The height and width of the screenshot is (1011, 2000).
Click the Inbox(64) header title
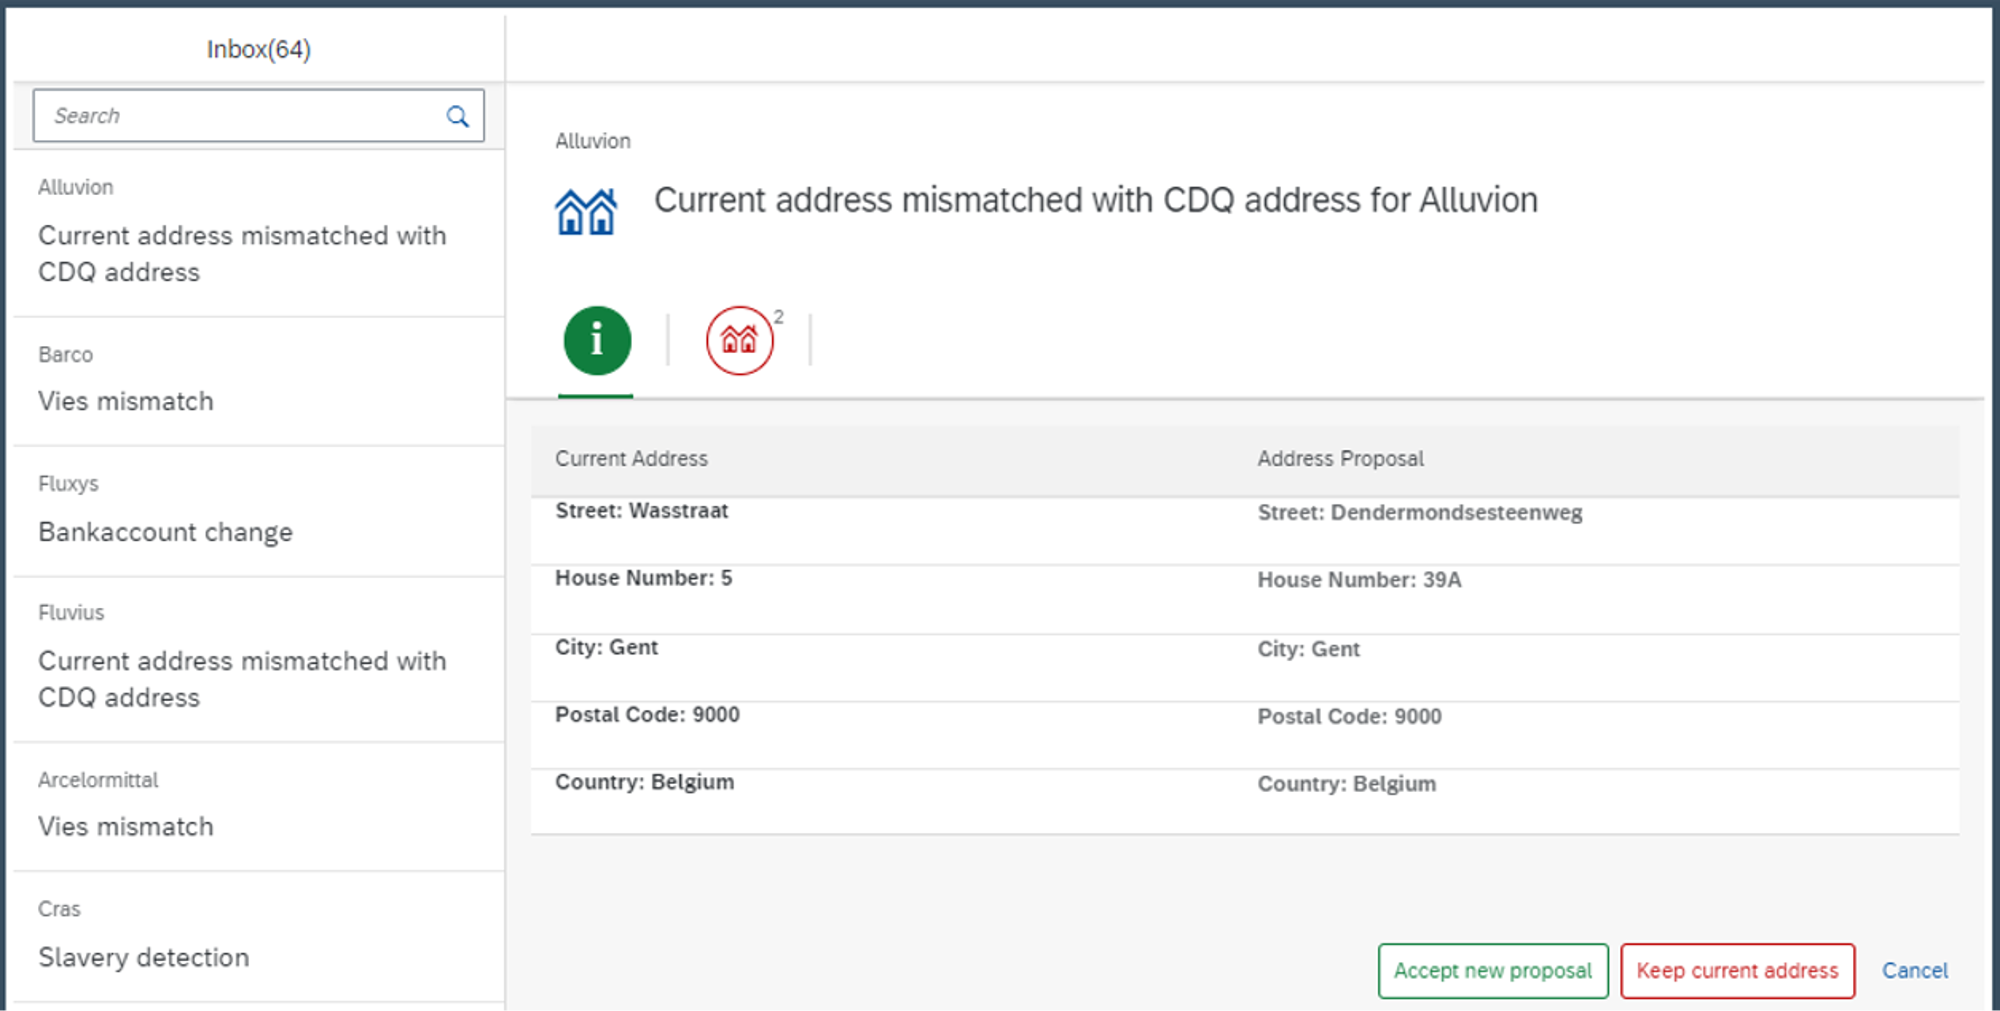coord(259,49)
